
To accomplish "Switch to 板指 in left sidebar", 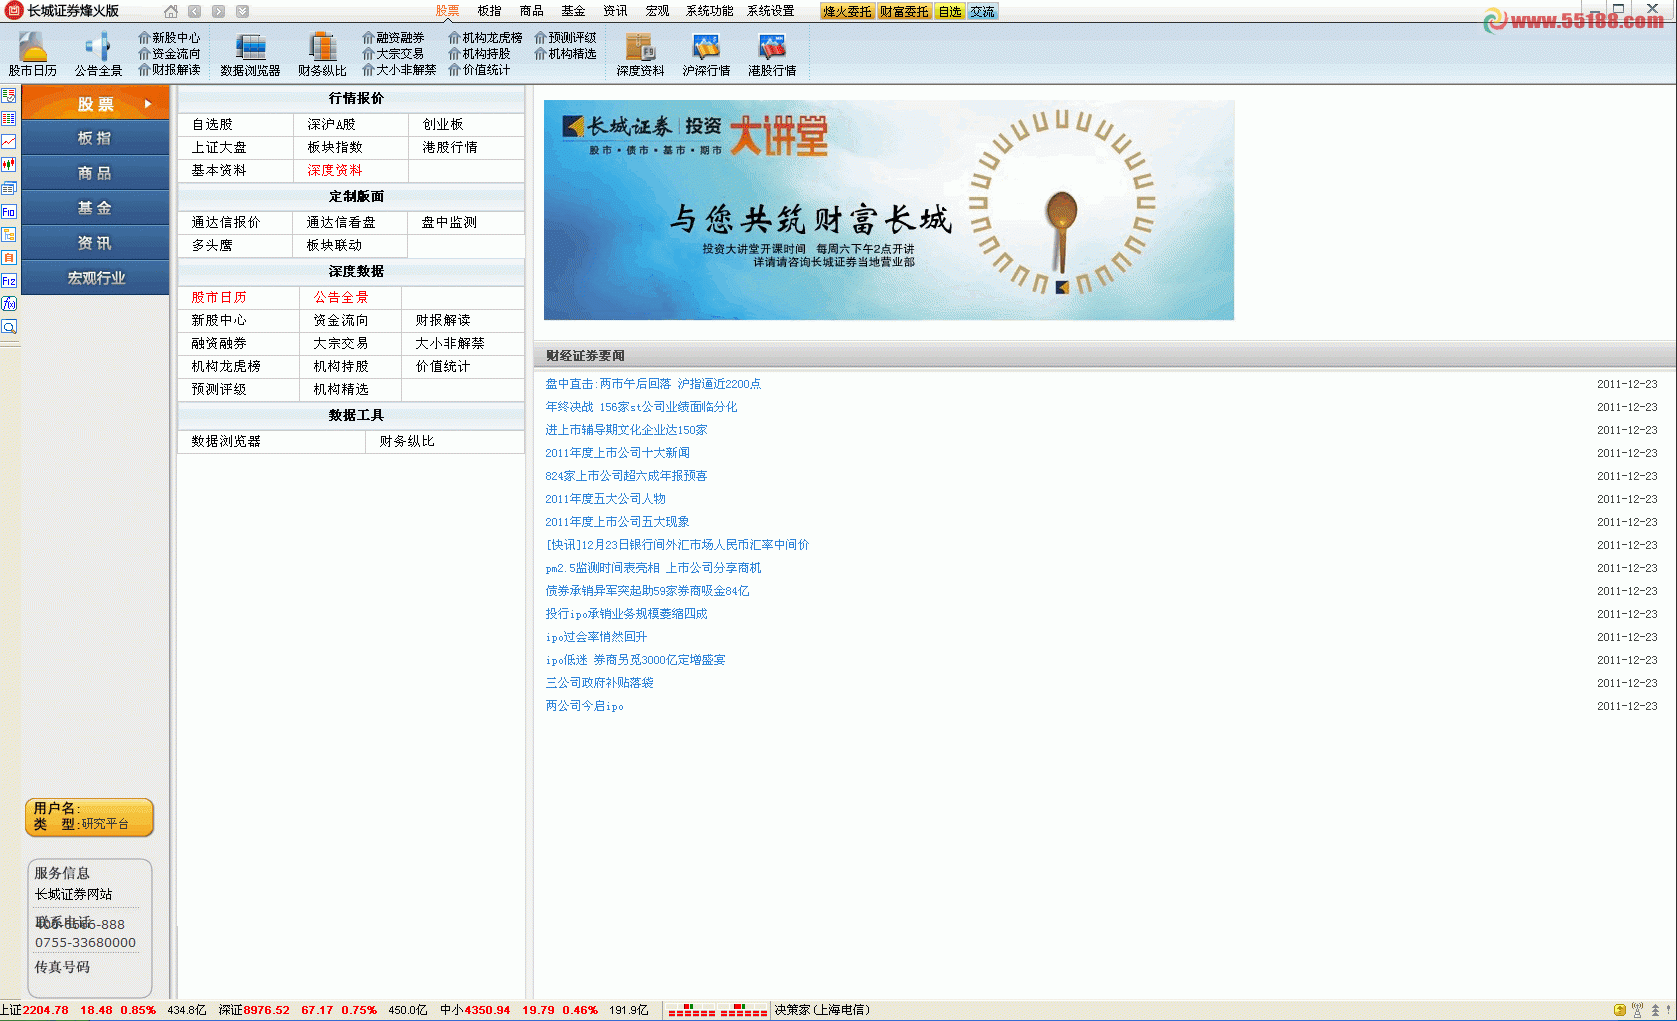I will point(95,138).
